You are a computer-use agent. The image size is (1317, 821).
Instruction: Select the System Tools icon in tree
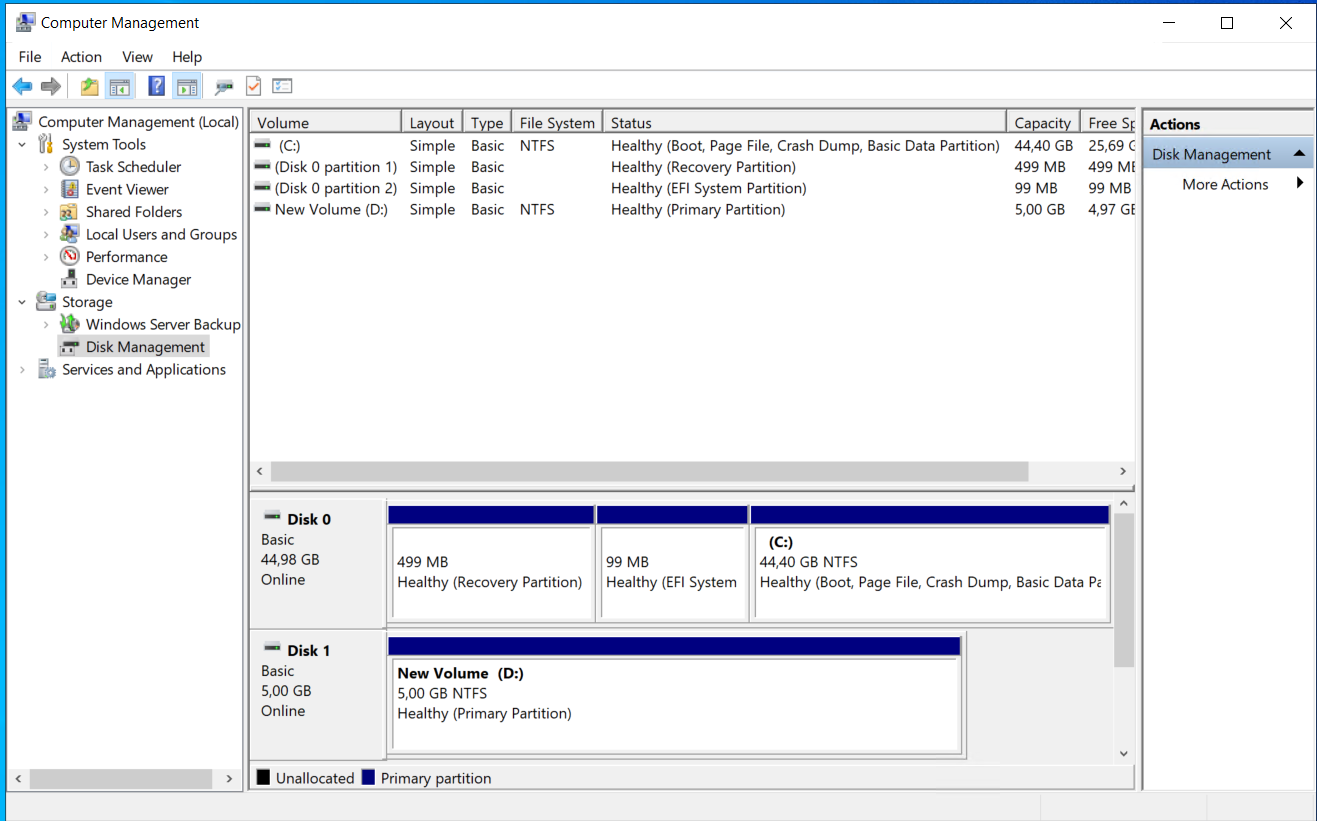click(x=46, y=144)
